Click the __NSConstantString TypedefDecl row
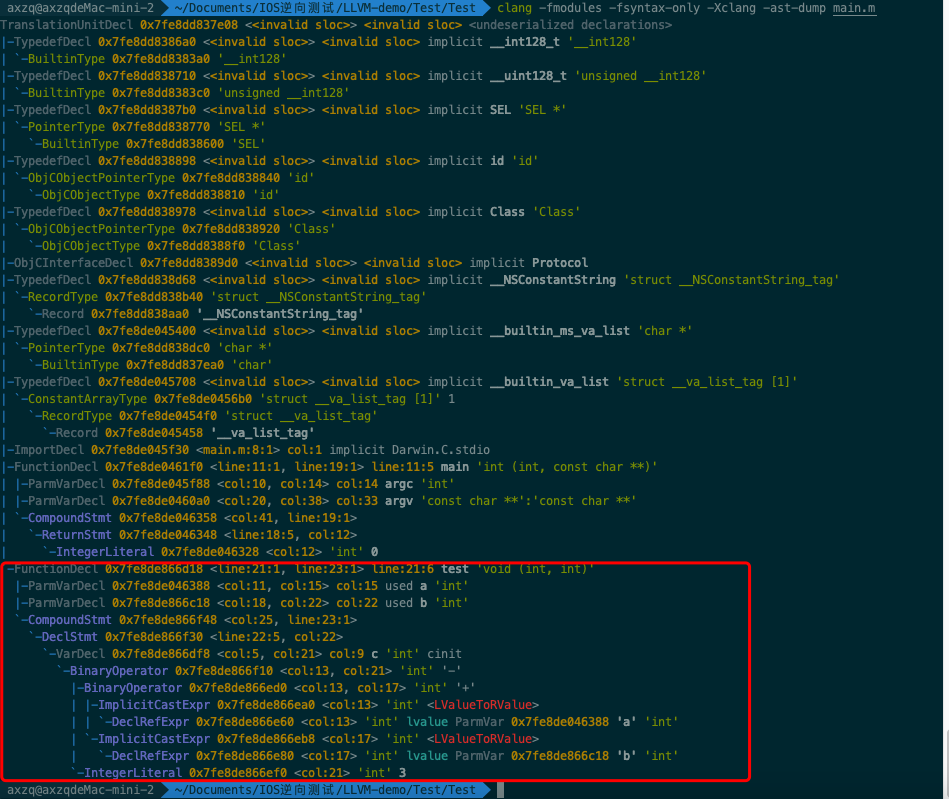This screenshot has width=949, height=799. [x=421, y=280]
